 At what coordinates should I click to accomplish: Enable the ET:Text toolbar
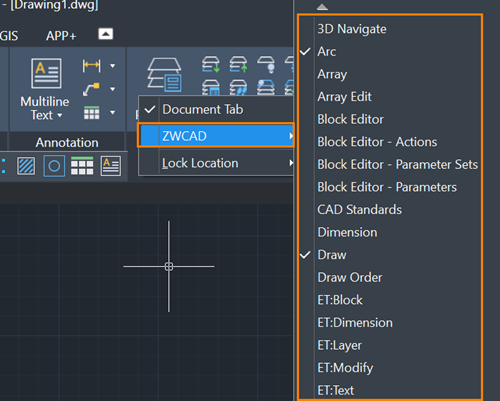[x=390, y=390]
